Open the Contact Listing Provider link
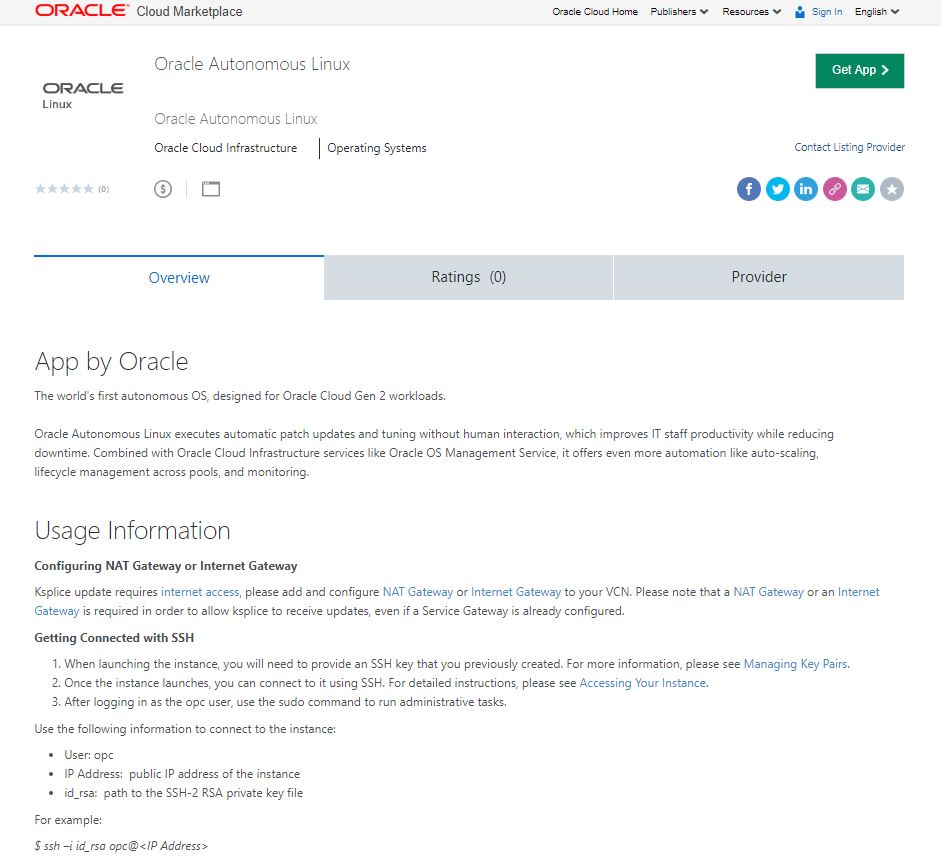 (x=849, y=147)
